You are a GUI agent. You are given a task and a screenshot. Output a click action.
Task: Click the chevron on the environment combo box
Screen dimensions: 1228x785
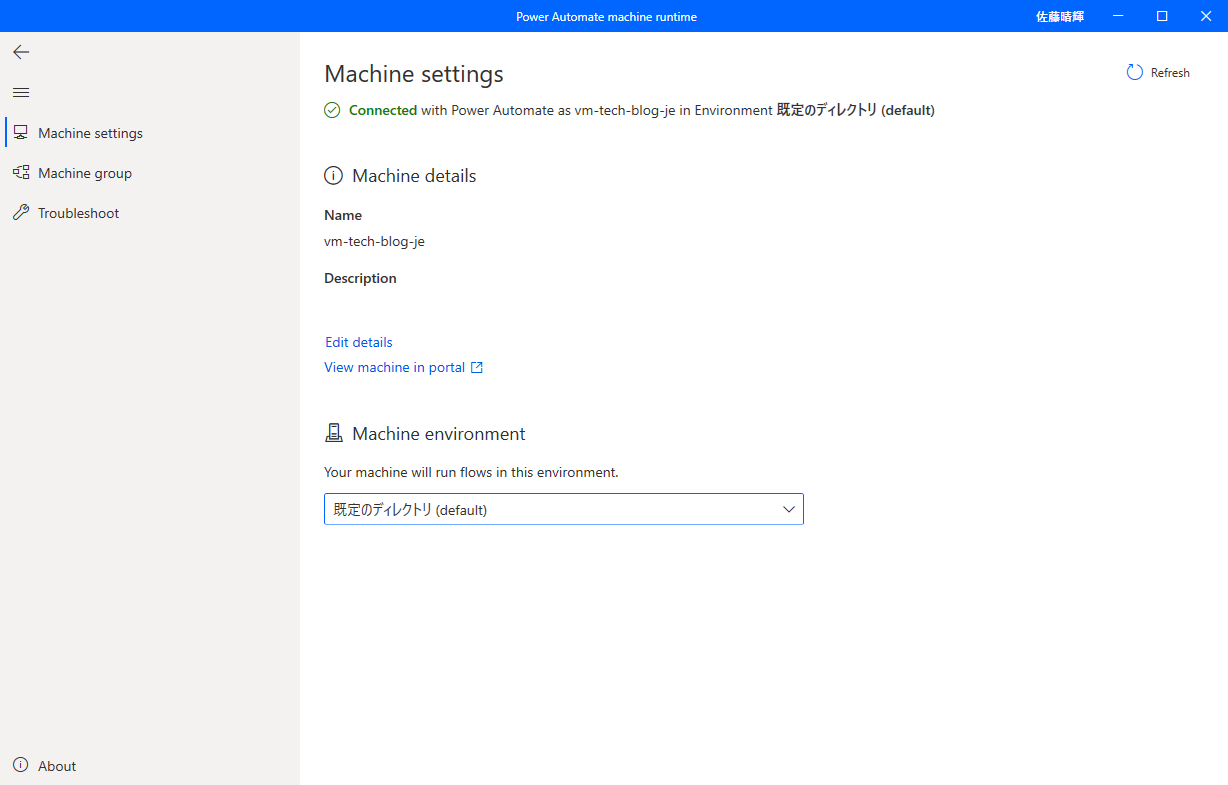point(788,509)
